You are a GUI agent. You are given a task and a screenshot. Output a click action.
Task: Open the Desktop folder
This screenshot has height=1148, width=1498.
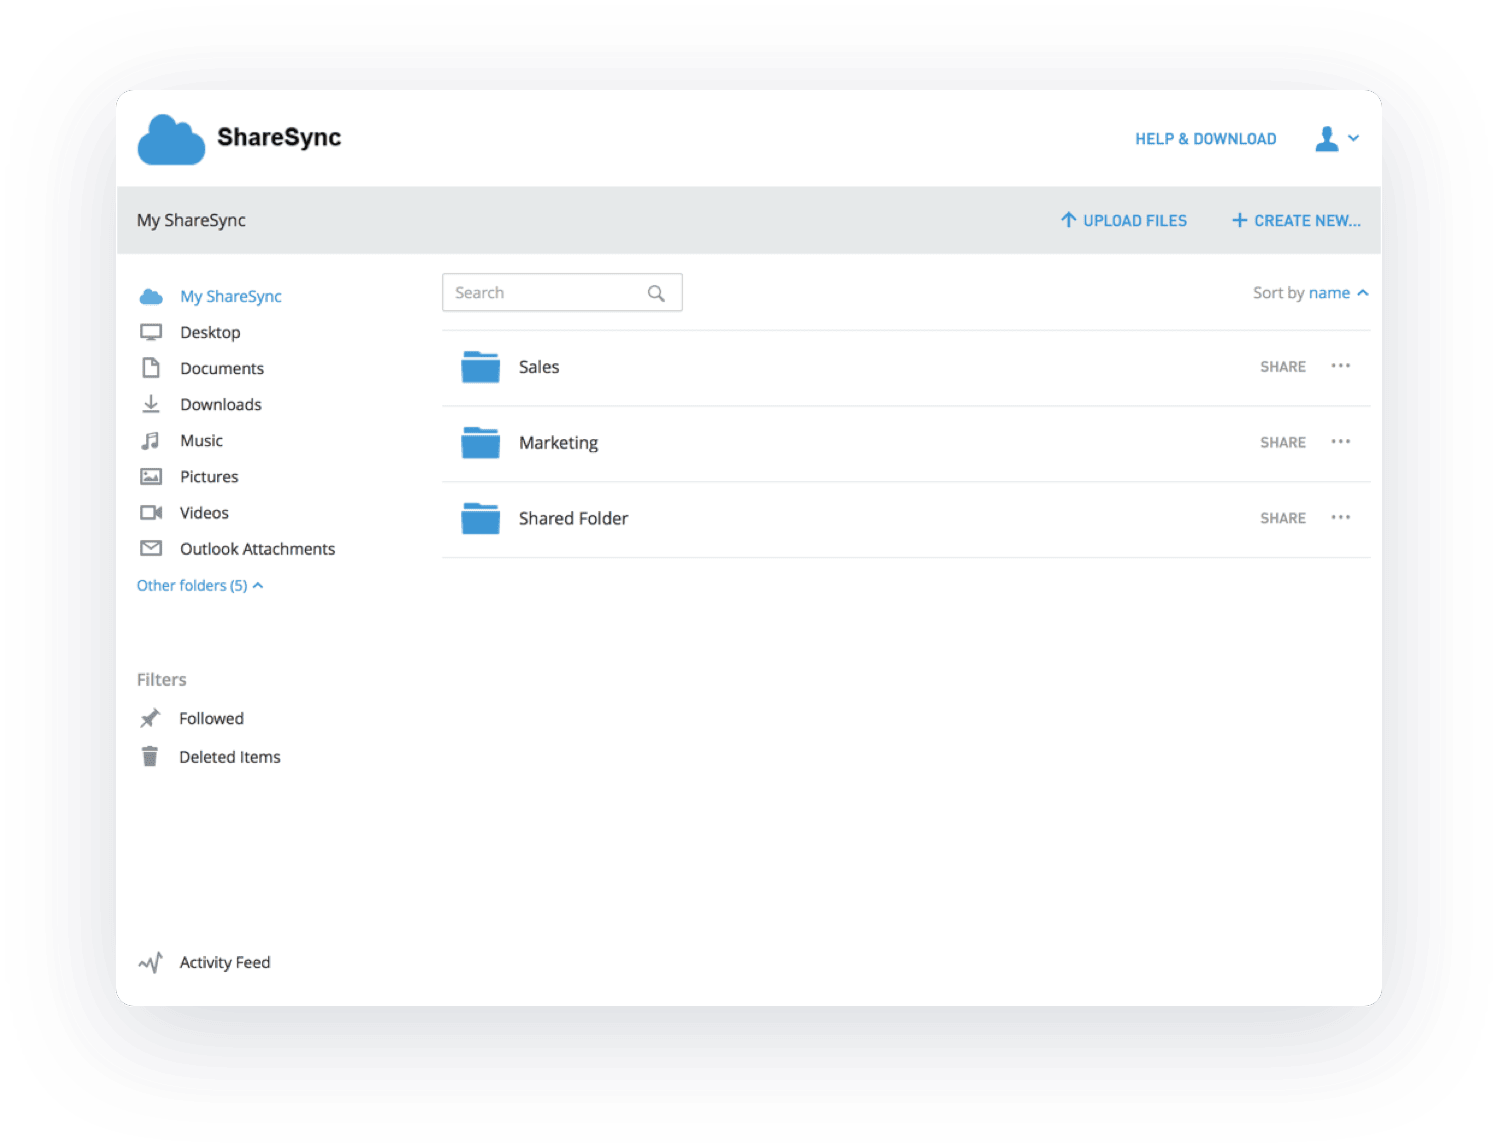(x=210, y=332)
